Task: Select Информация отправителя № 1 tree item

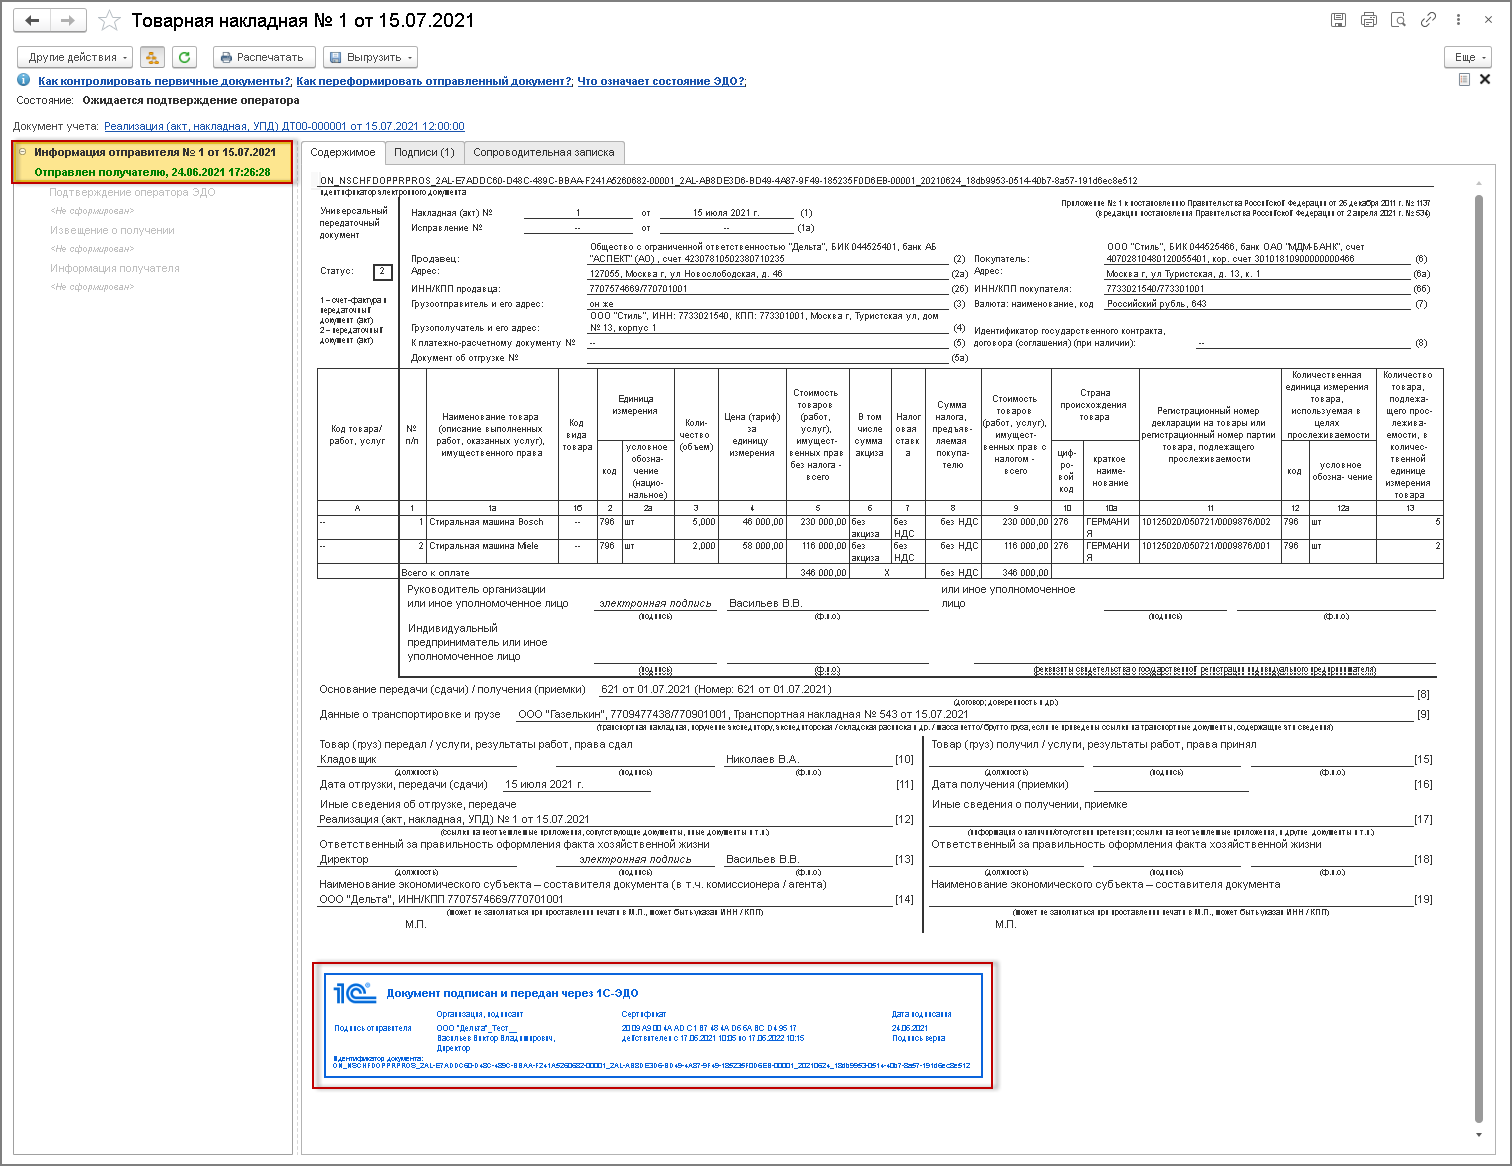Action: [155, 152]
